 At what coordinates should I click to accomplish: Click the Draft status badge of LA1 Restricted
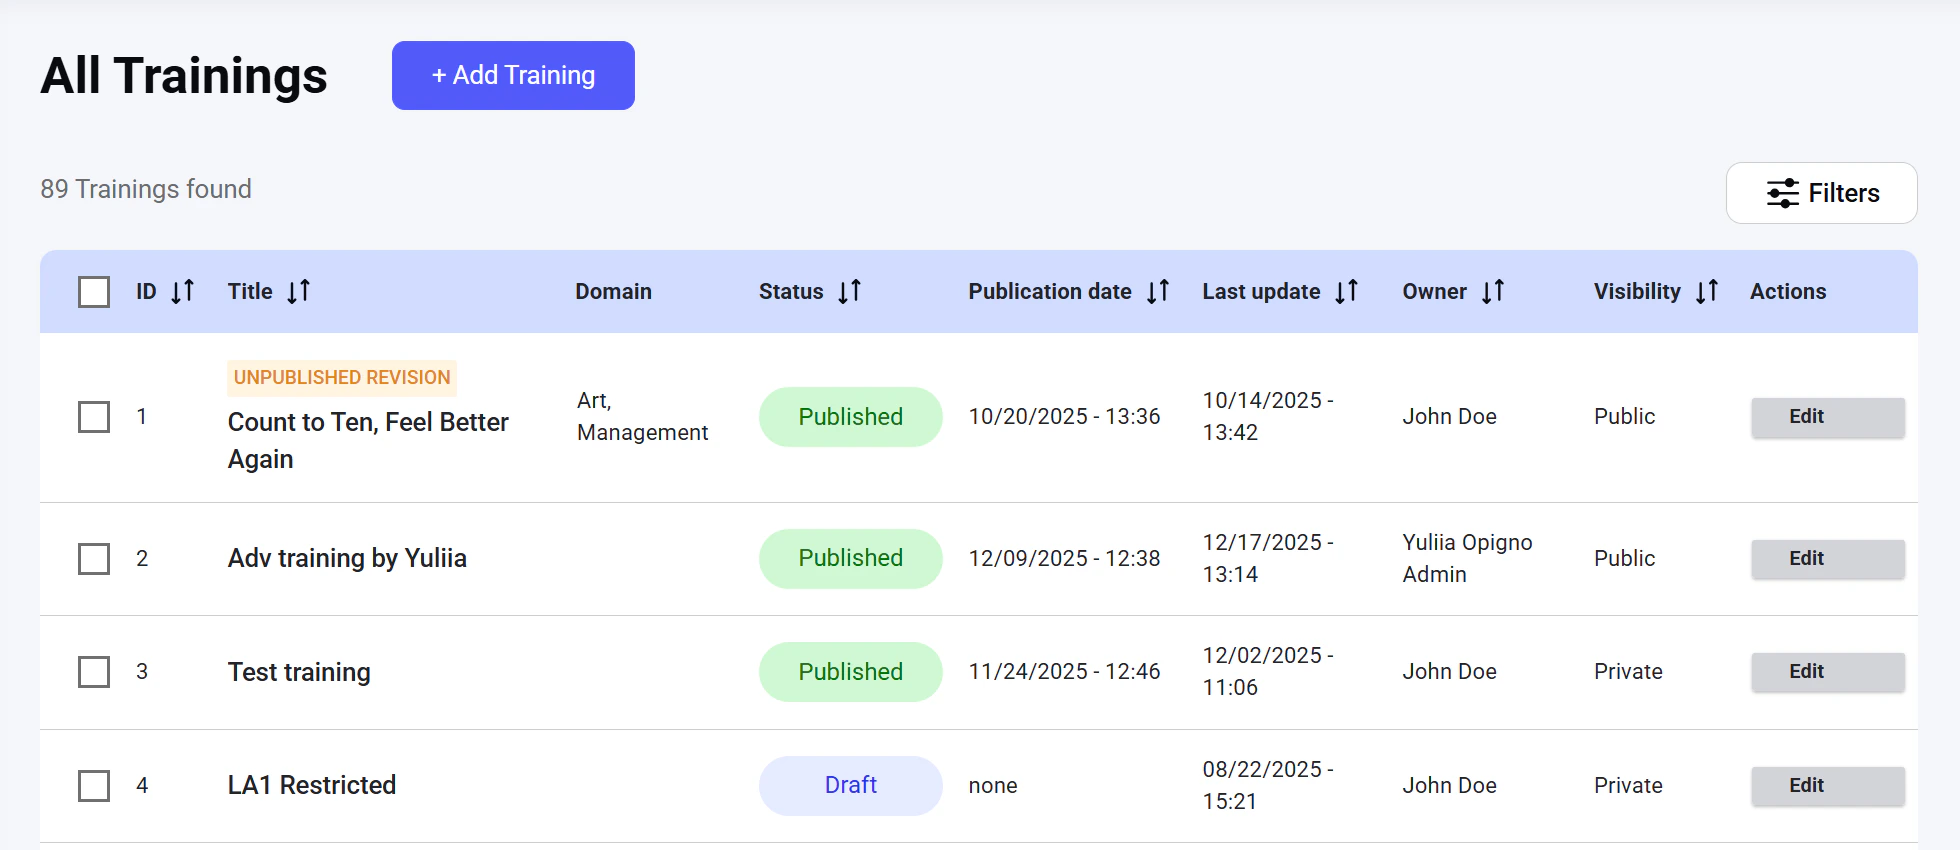[850, 785]
